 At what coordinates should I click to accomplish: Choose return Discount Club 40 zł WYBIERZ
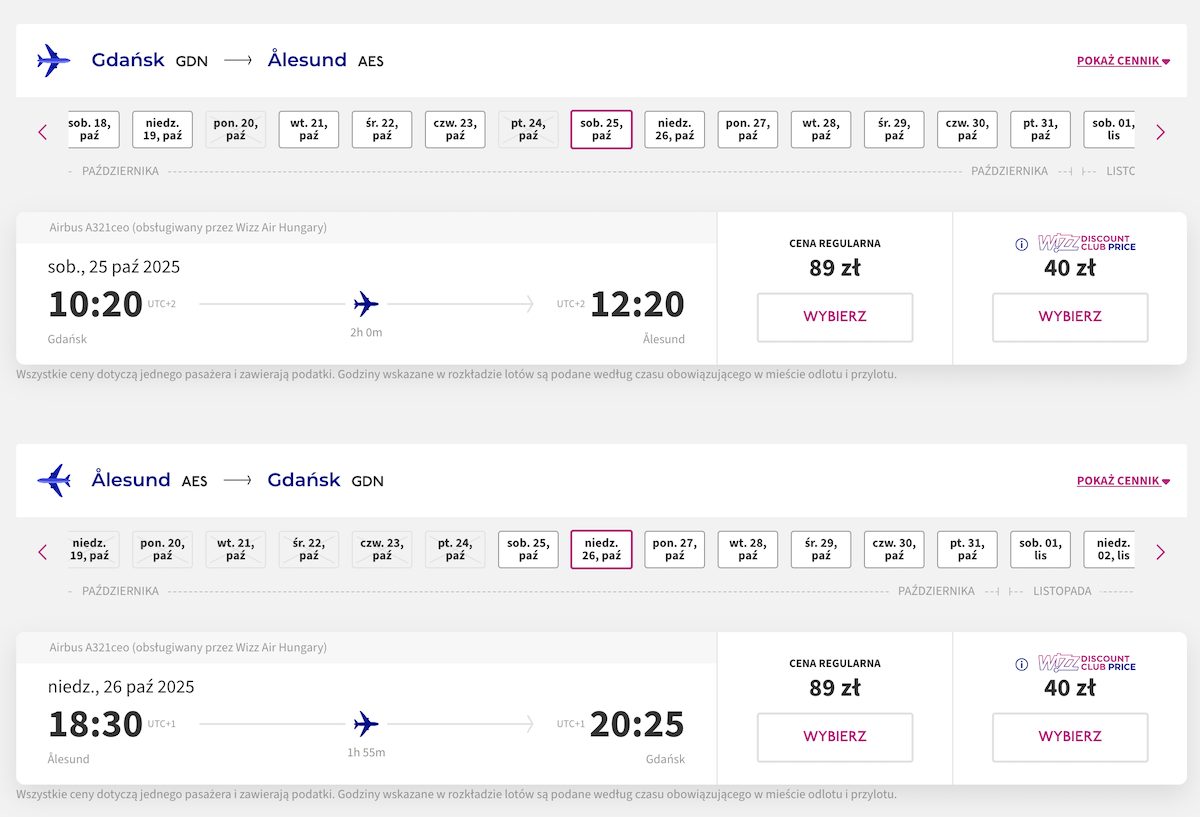(1070, 737)
